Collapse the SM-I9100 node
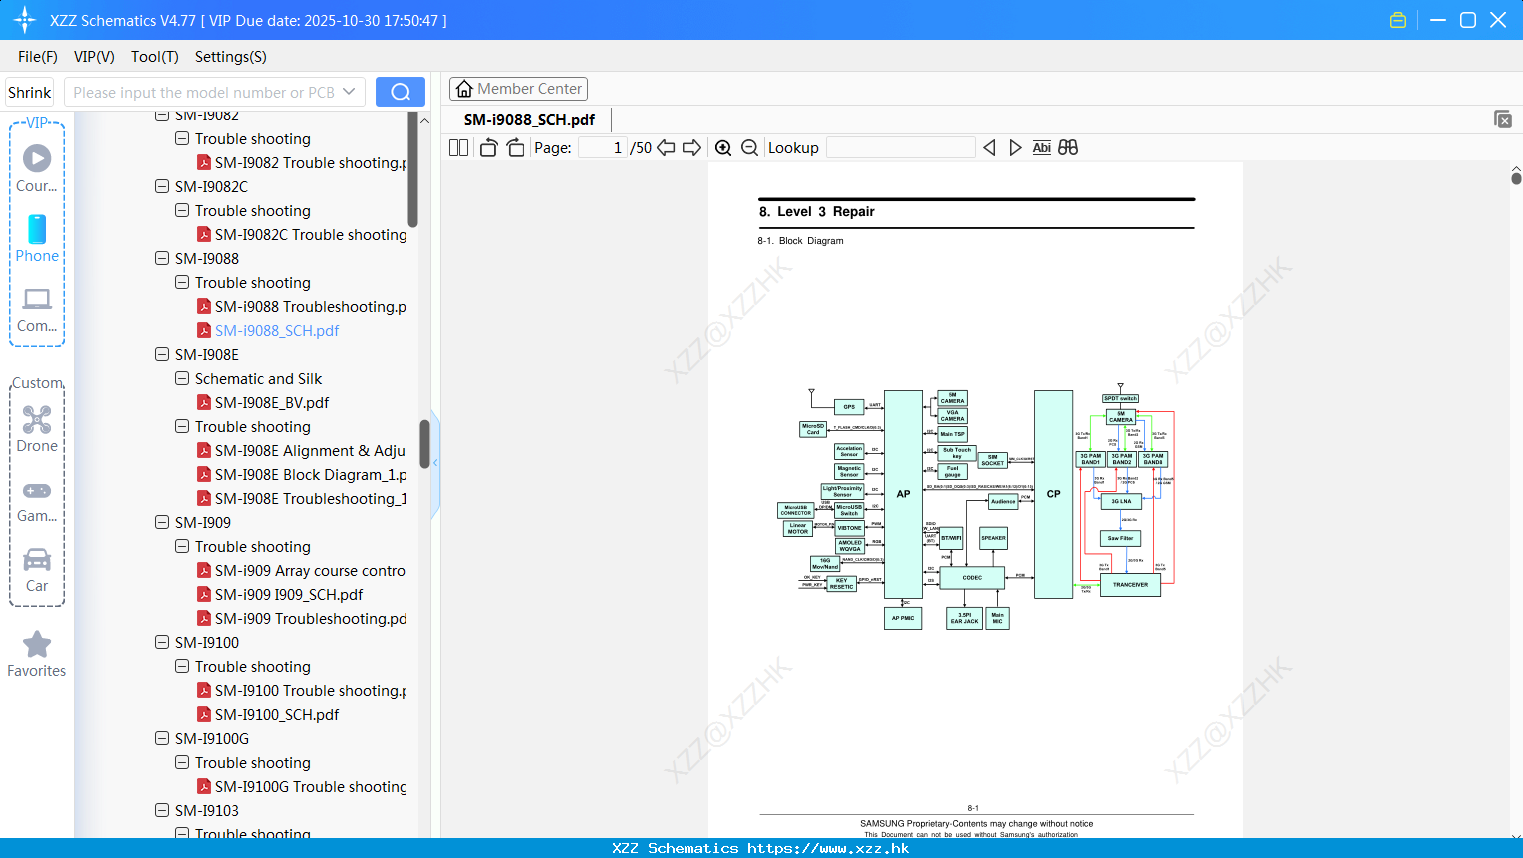The width and height of the screenshot is (1523, 858). coord(162,642)
